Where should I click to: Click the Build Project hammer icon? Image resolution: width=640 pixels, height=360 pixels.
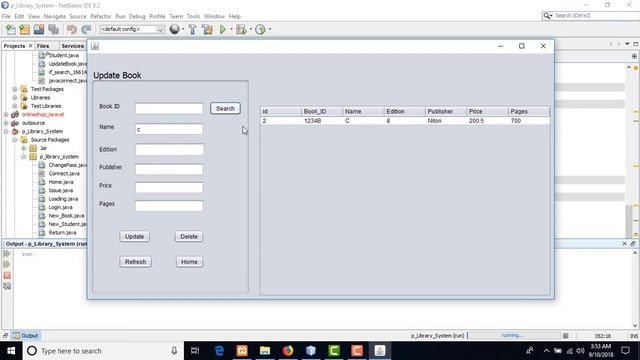(x=192, y=29)
